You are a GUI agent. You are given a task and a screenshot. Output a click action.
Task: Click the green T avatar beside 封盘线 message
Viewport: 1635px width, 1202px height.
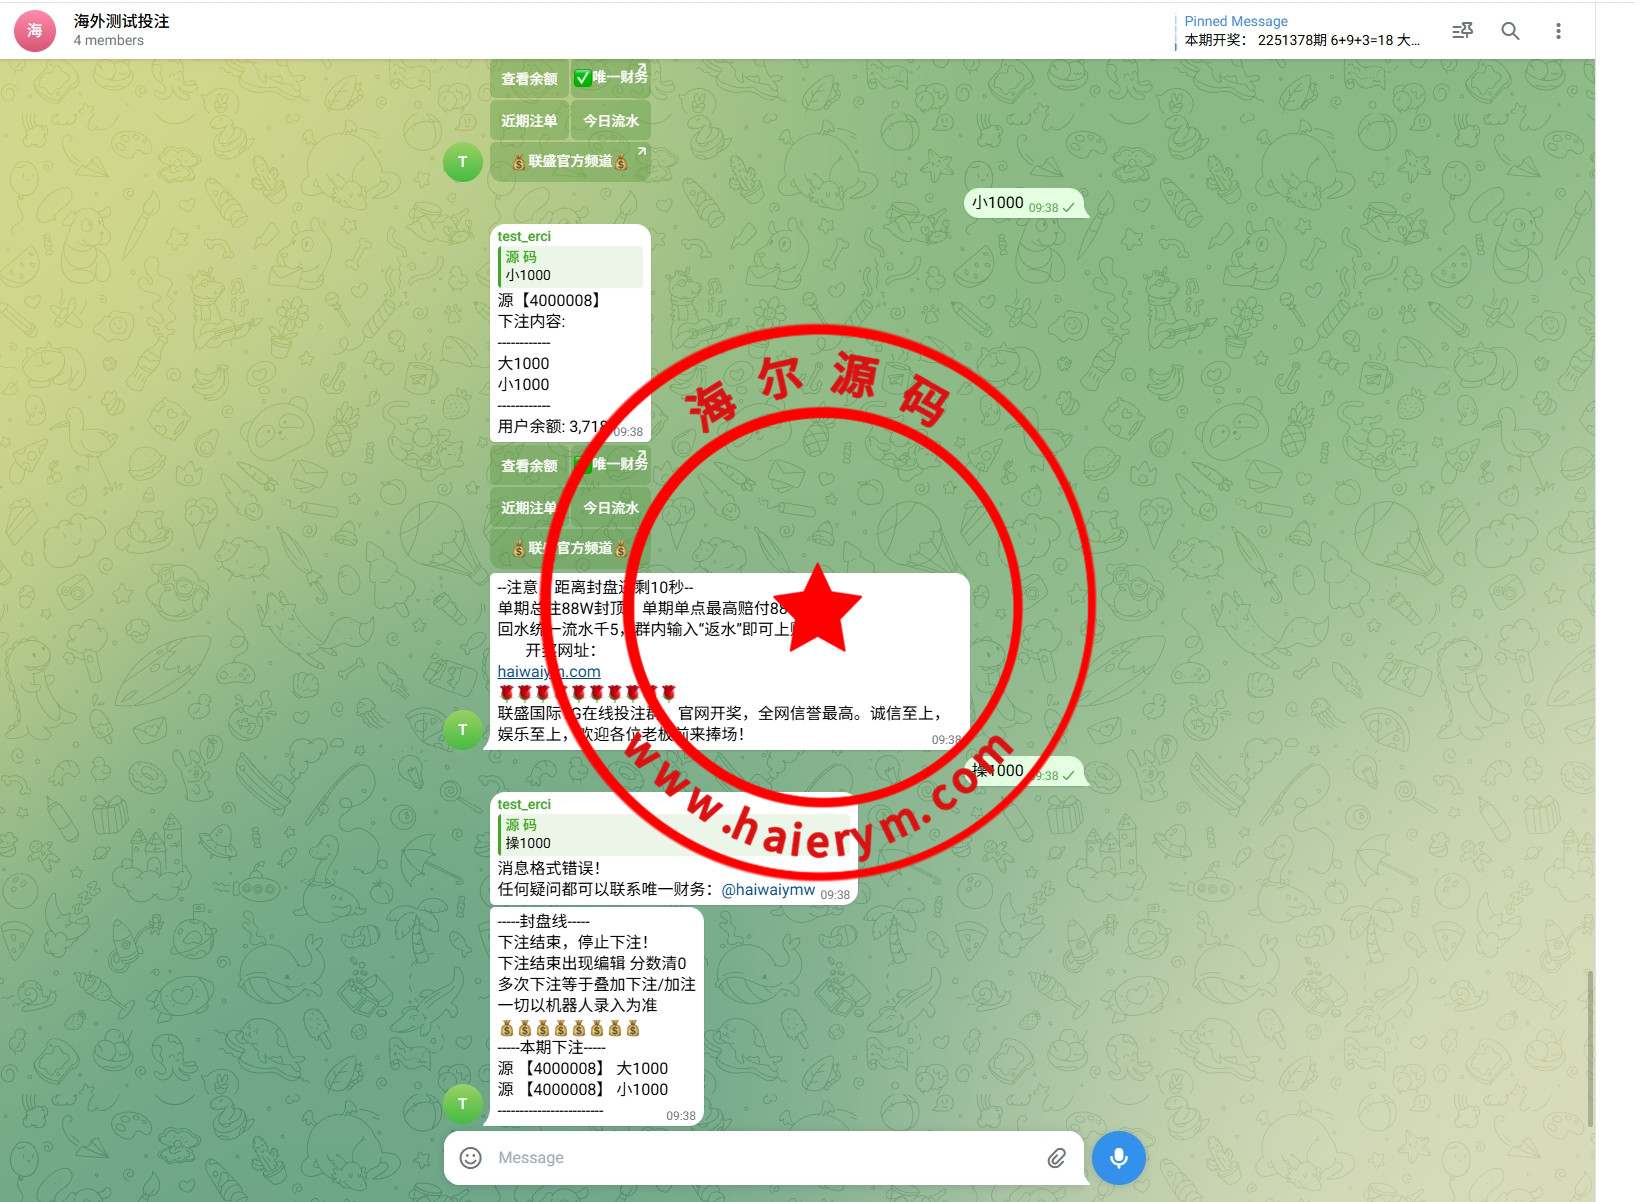[462, 1103]
